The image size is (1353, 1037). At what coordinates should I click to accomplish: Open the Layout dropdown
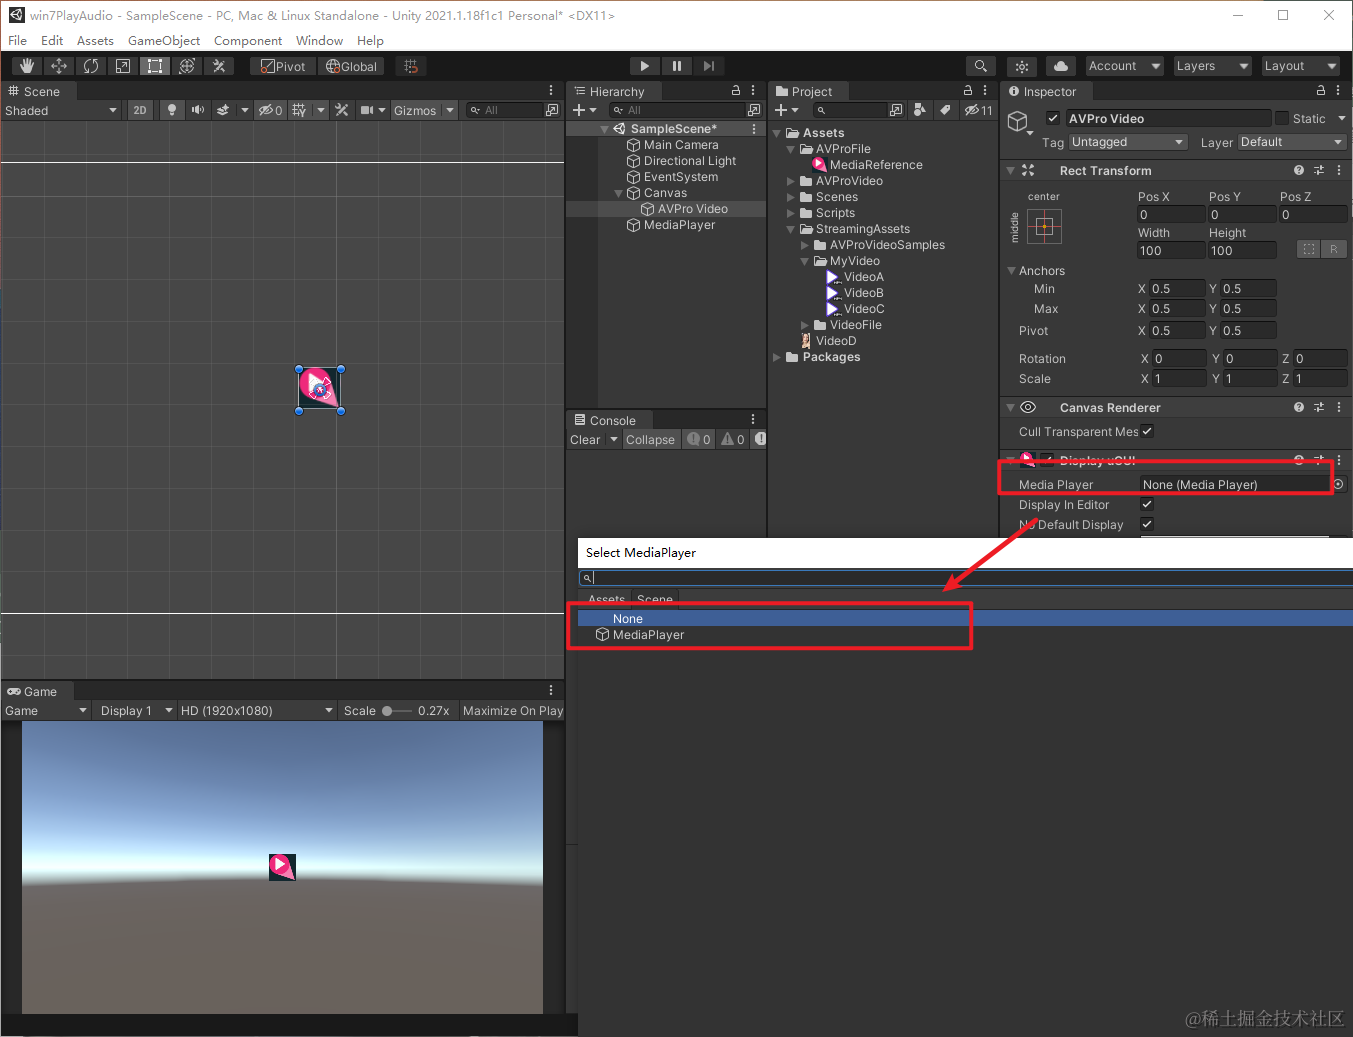1300,66
